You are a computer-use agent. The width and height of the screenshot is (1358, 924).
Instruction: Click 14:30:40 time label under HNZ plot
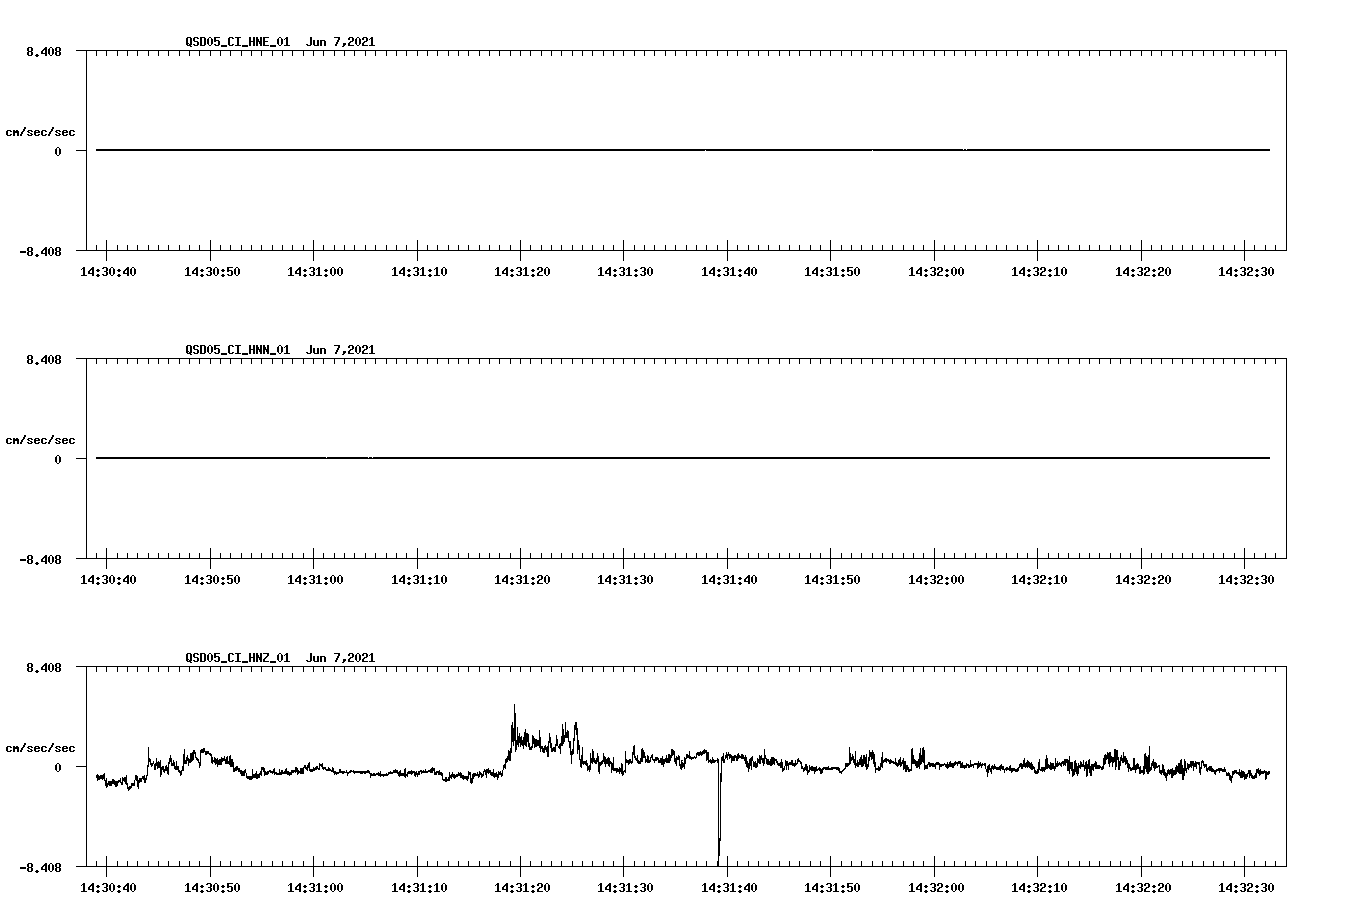click(x=108, y=887)
